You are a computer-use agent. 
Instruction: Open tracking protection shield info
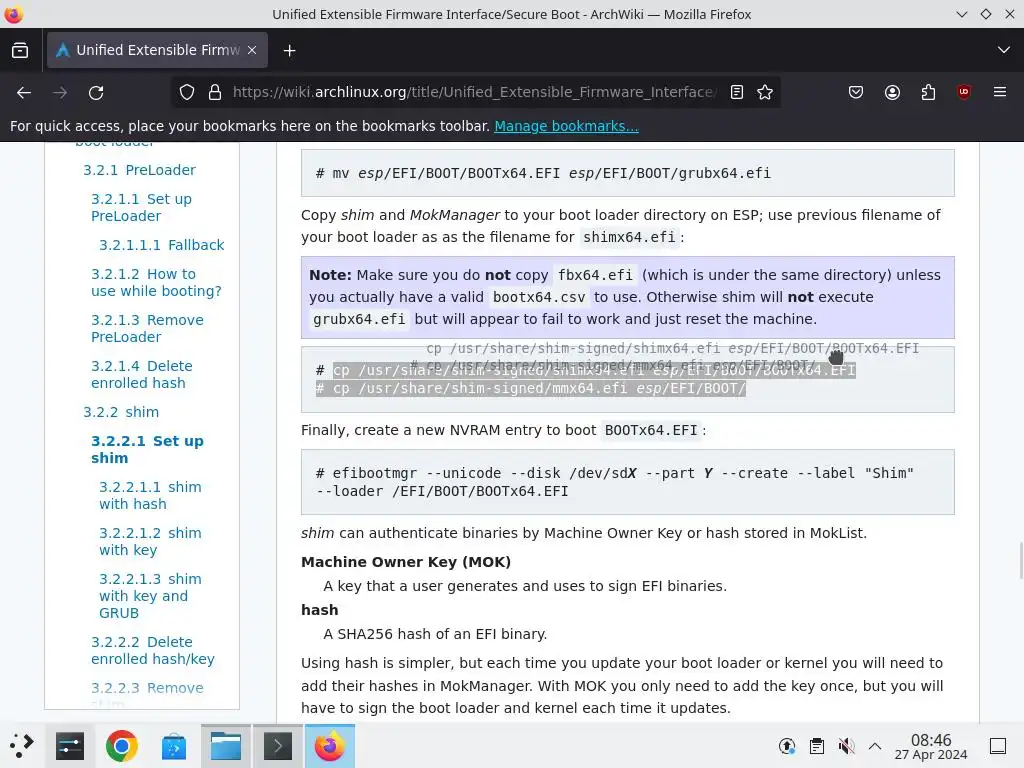click(x=187, y=93)
